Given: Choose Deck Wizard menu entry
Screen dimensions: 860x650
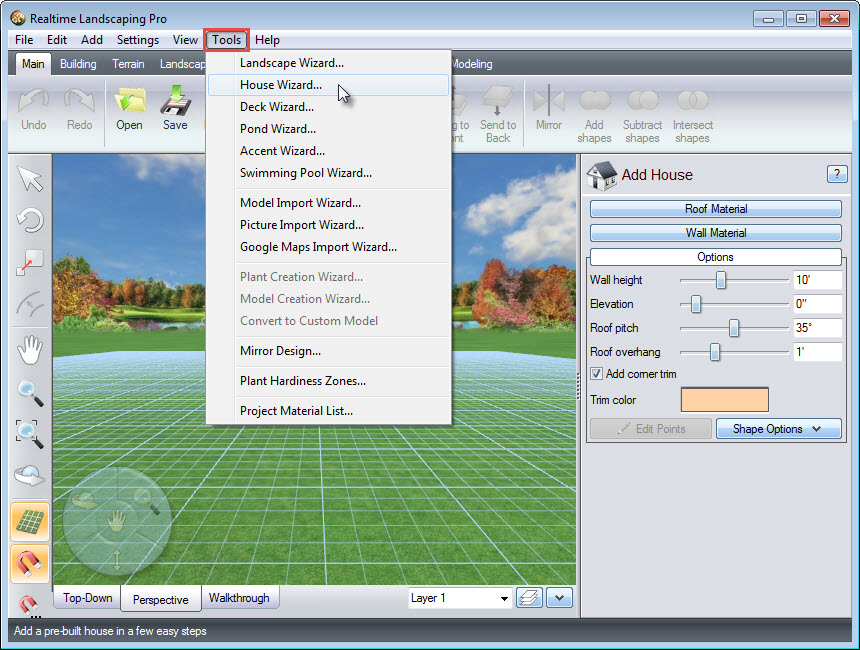Looking at the screenshot, I should click(x=329, y=107).
